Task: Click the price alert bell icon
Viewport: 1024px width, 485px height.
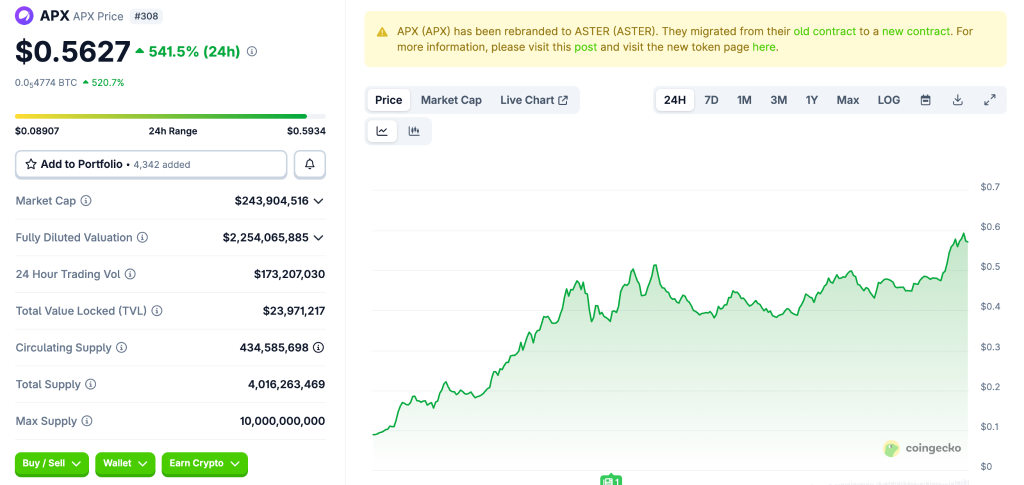Action: (x=309, y=164)
